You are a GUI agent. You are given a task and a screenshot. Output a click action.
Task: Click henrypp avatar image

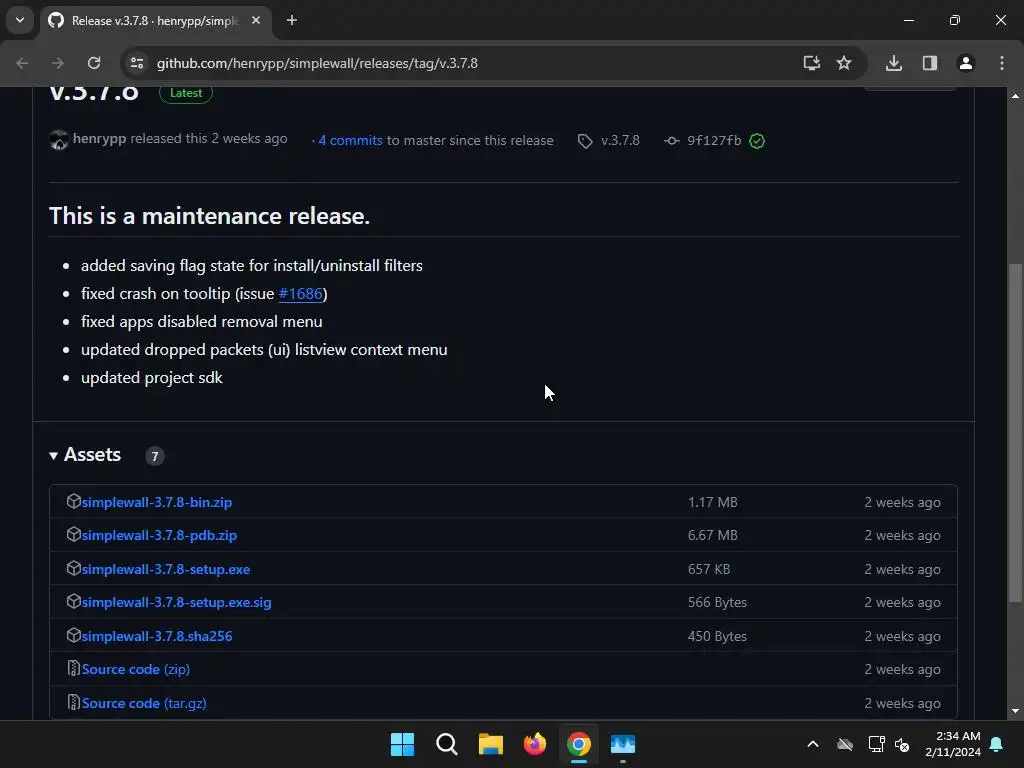59,140
